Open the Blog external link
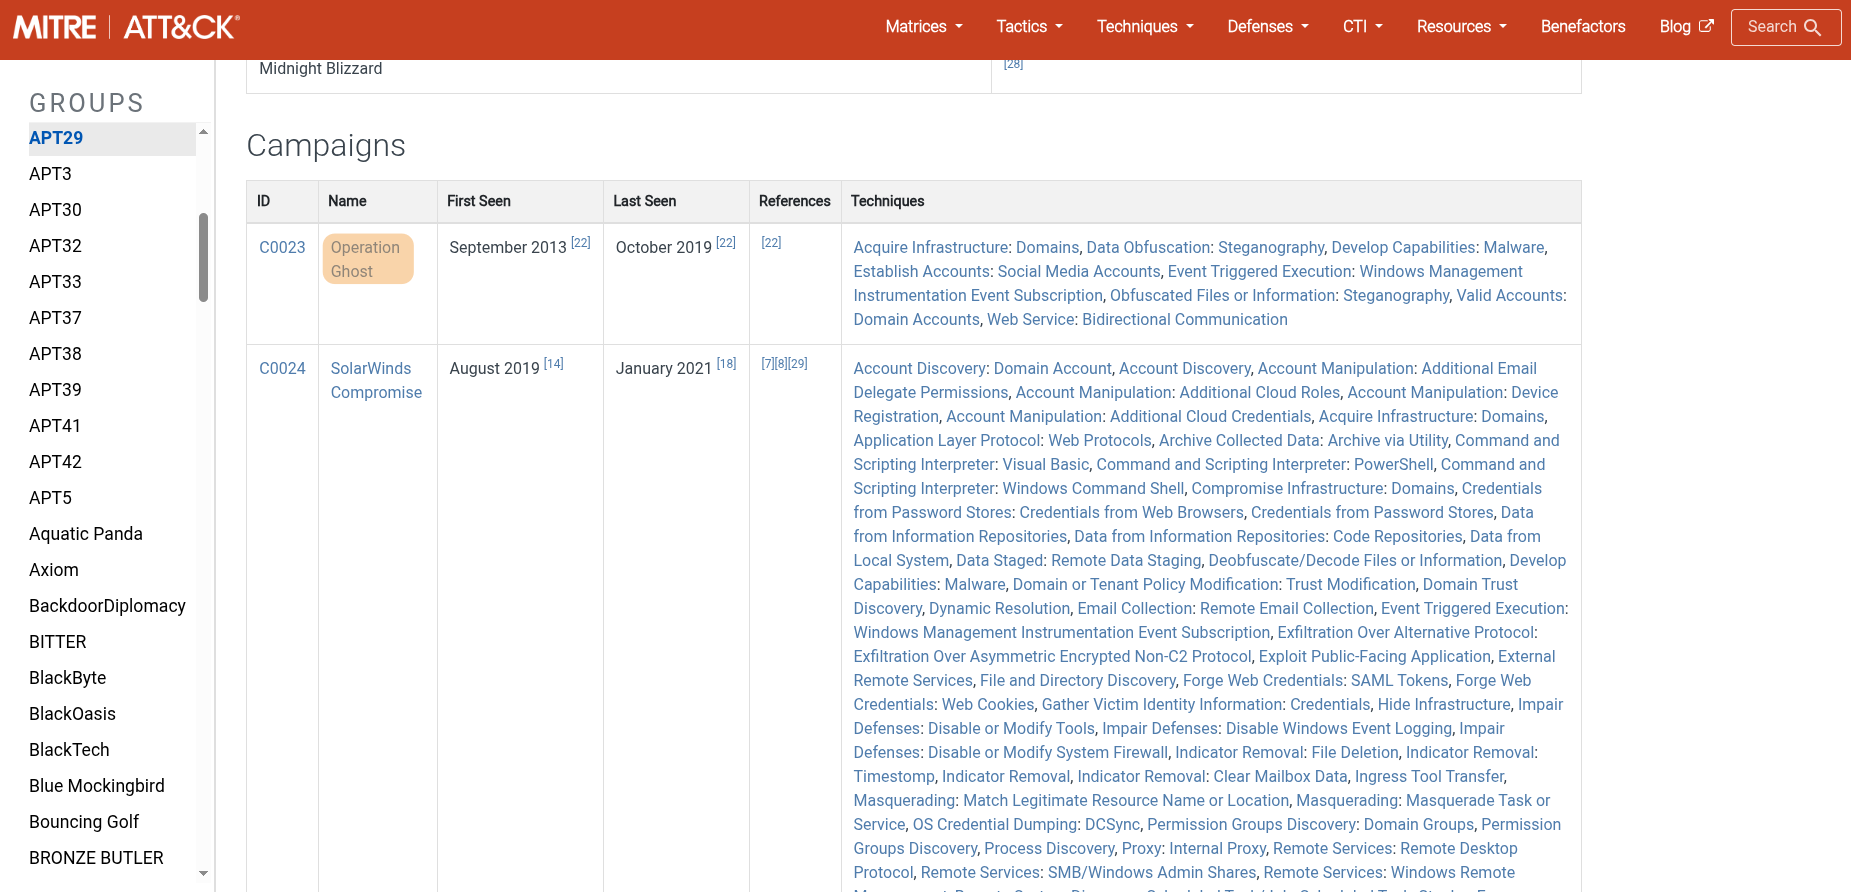The width and height of the screenshot is (1851, 892). pos(1685,27)
